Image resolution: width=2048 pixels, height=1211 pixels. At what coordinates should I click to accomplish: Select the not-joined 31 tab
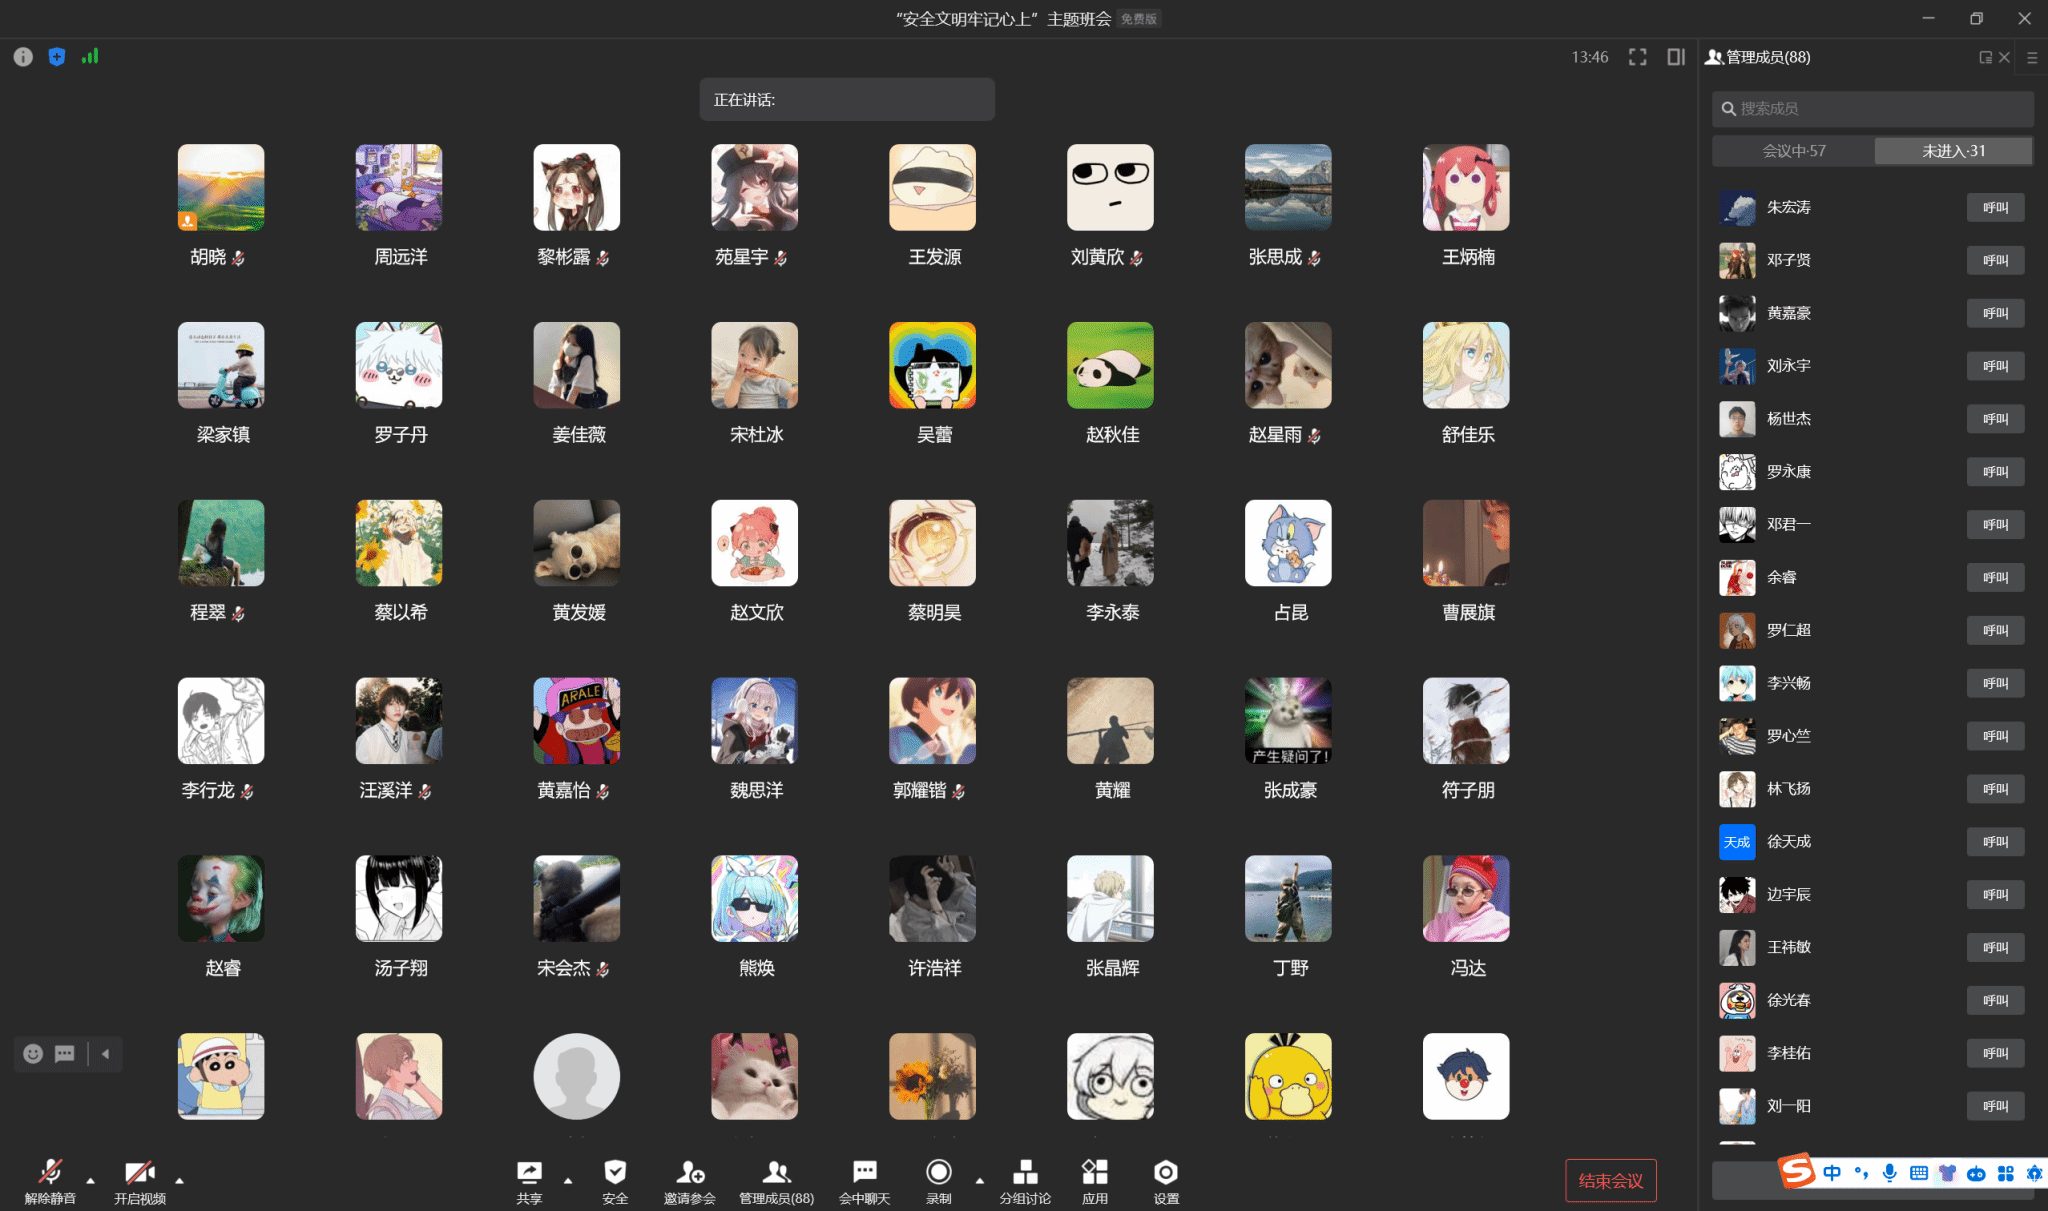tap(1953, 151)
